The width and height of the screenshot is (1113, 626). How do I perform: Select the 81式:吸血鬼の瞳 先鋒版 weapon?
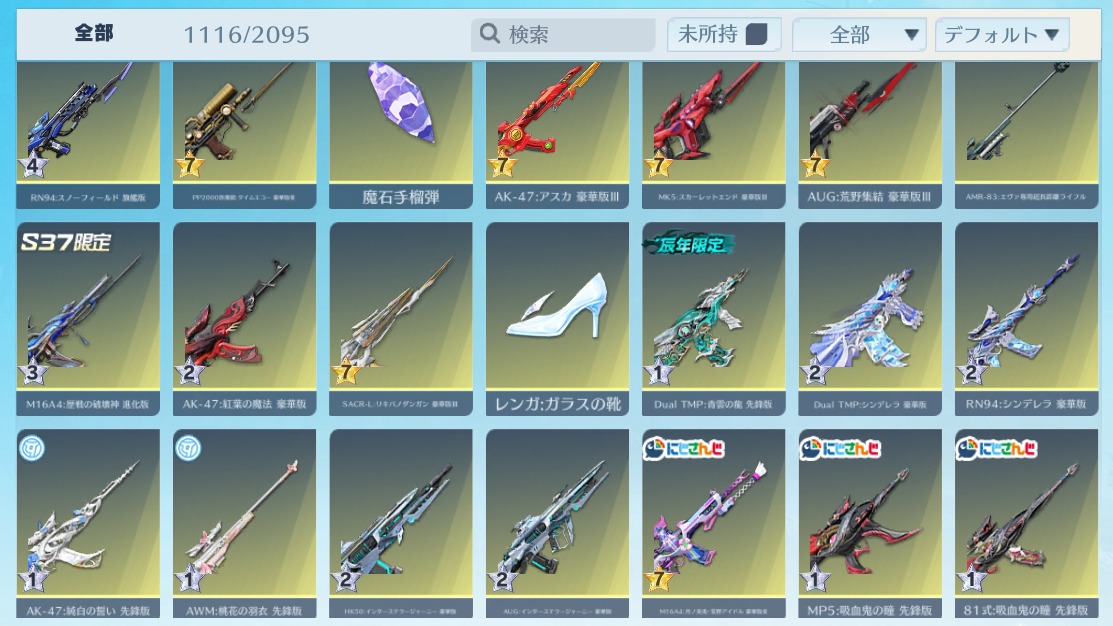(x=1026, y=523)
